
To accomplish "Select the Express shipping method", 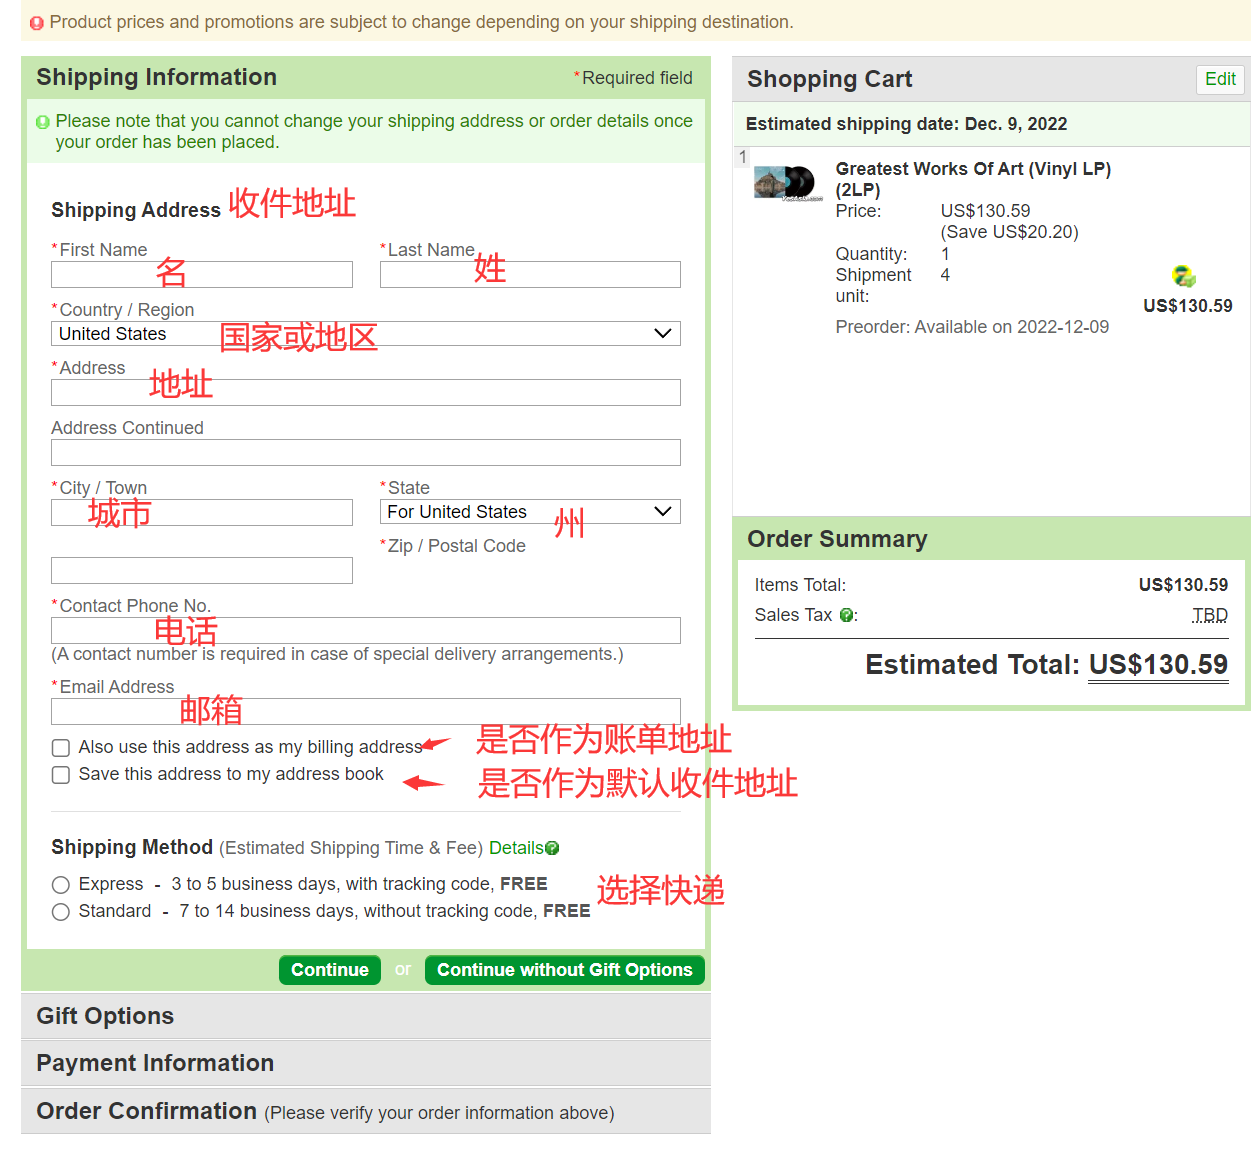I will [x=60, y=884].
